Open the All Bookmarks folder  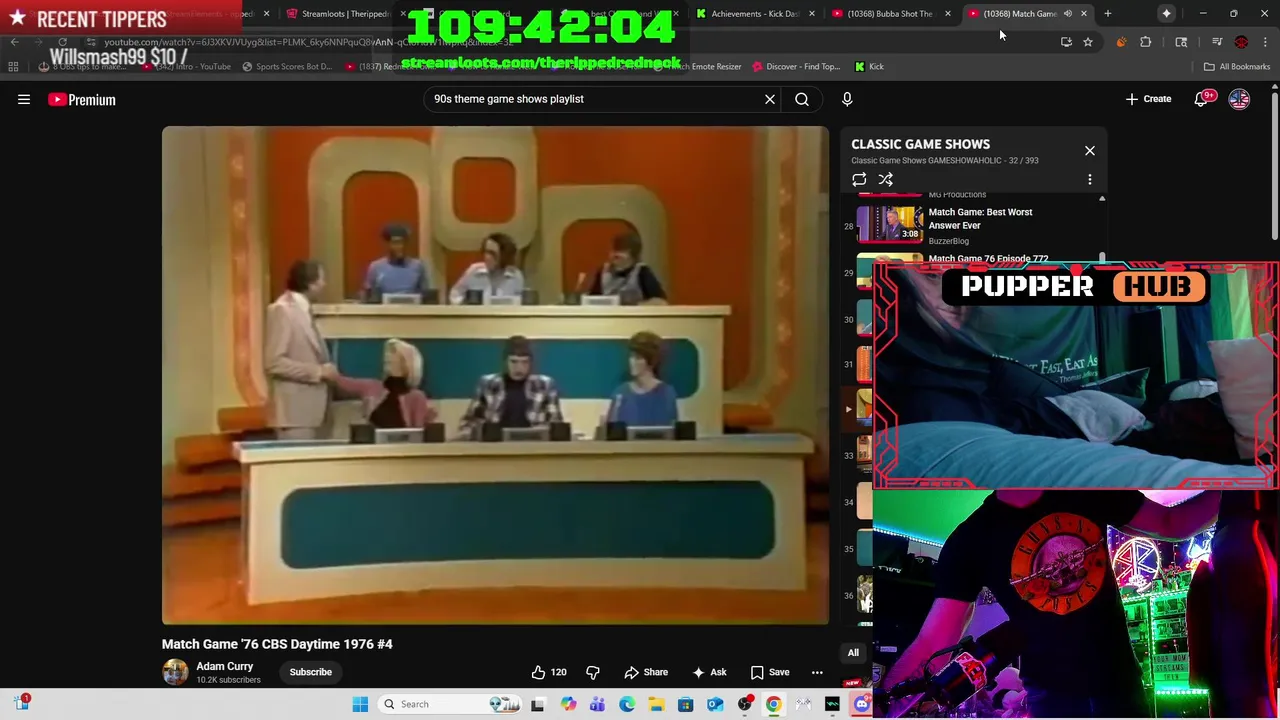[x=1237, y=67]
